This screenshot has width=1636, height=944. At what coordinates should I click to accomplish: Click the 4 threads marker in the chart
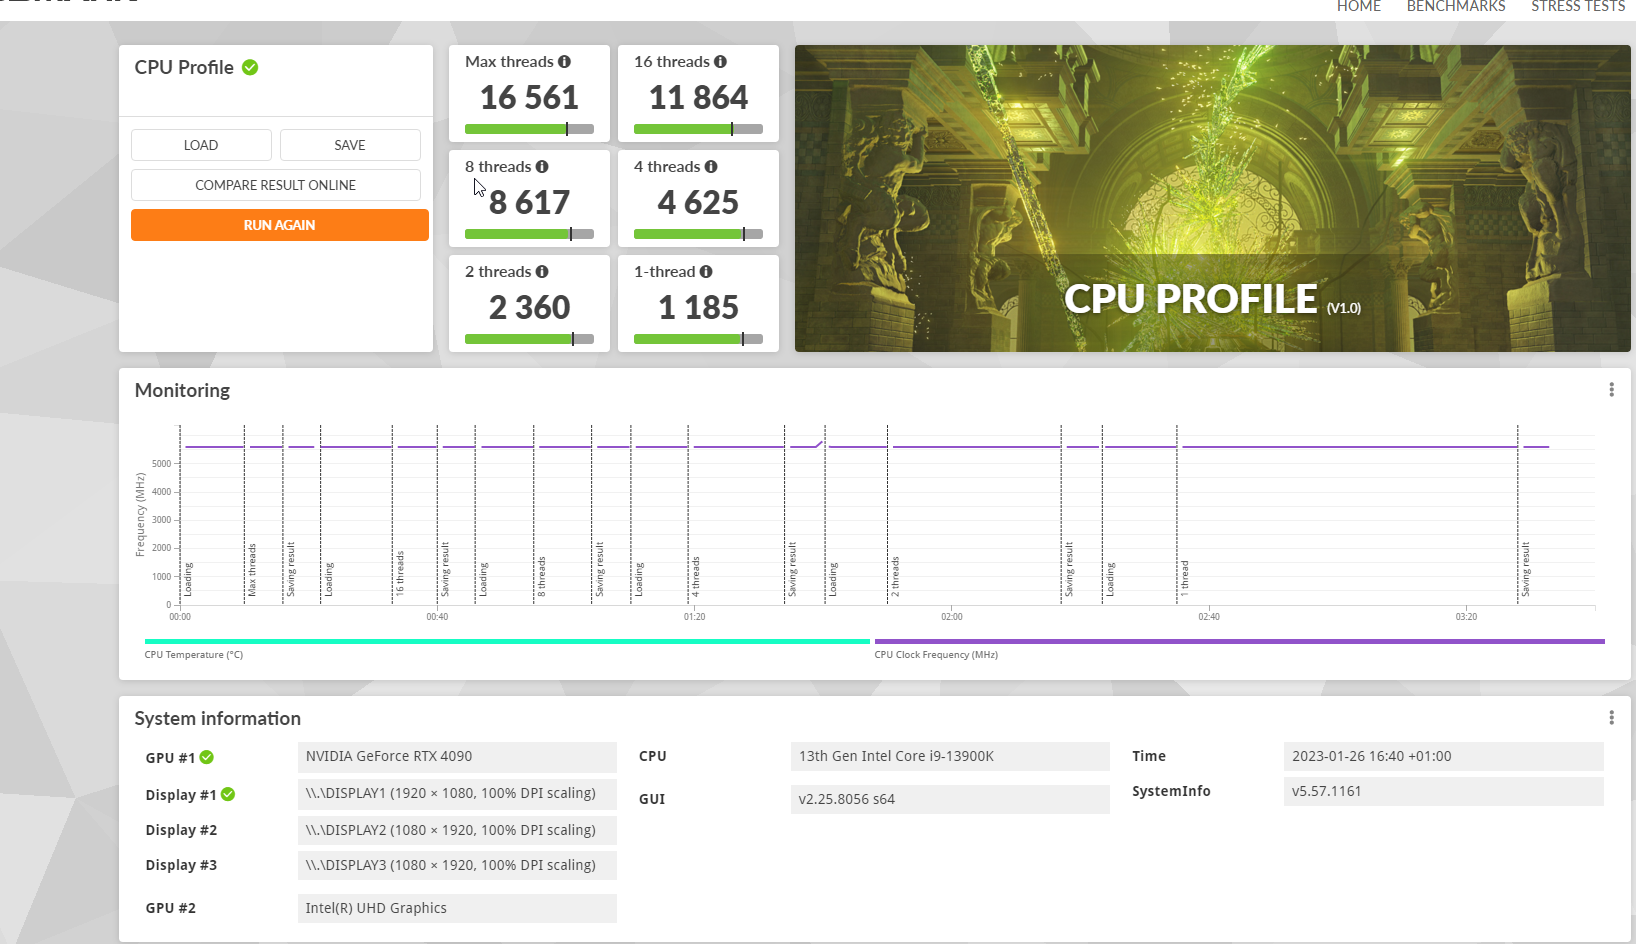pos(696,576)
